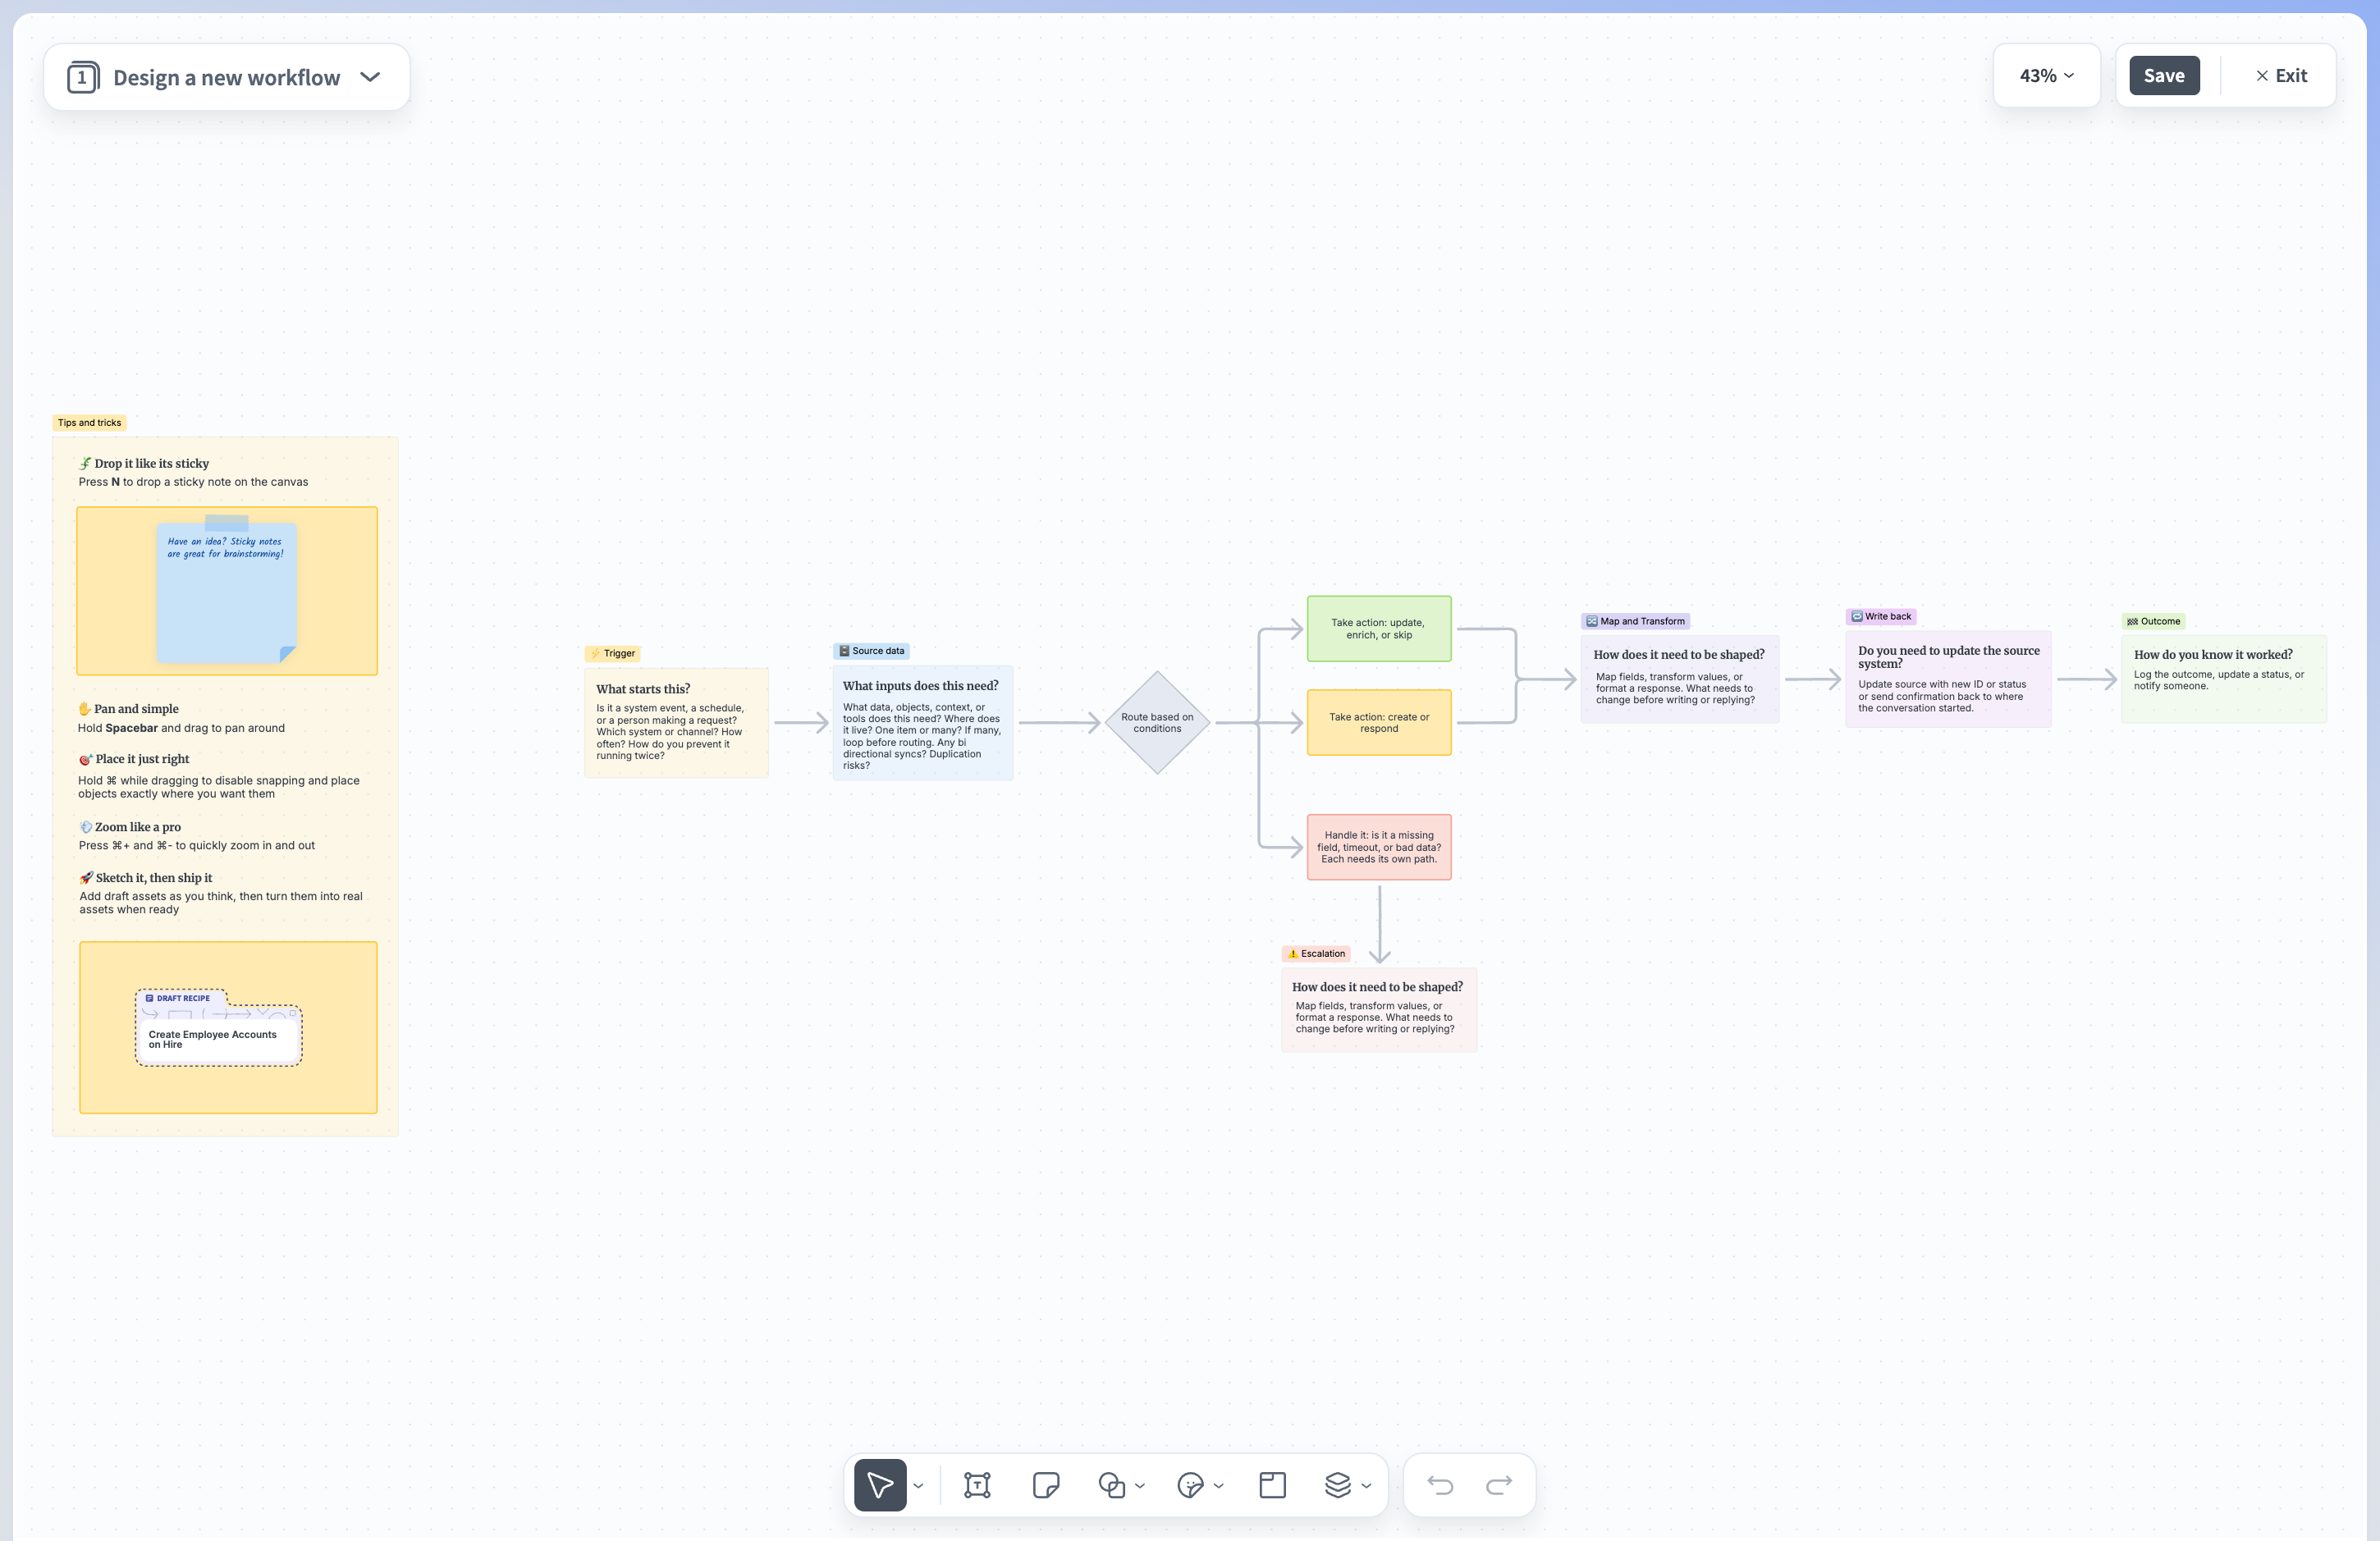Click the 'Drop it like its sticky' heading

(x=144, y=463)
